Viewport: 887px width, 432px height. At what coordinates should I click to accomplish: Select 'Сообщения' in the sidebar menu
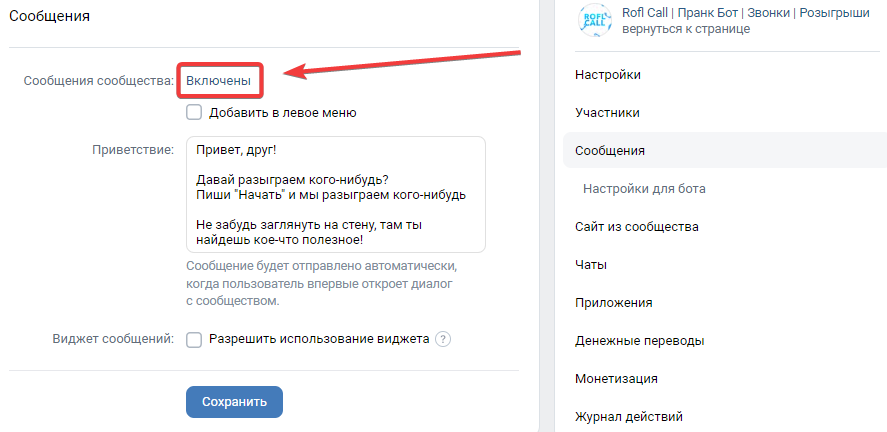tap(610, 151)
